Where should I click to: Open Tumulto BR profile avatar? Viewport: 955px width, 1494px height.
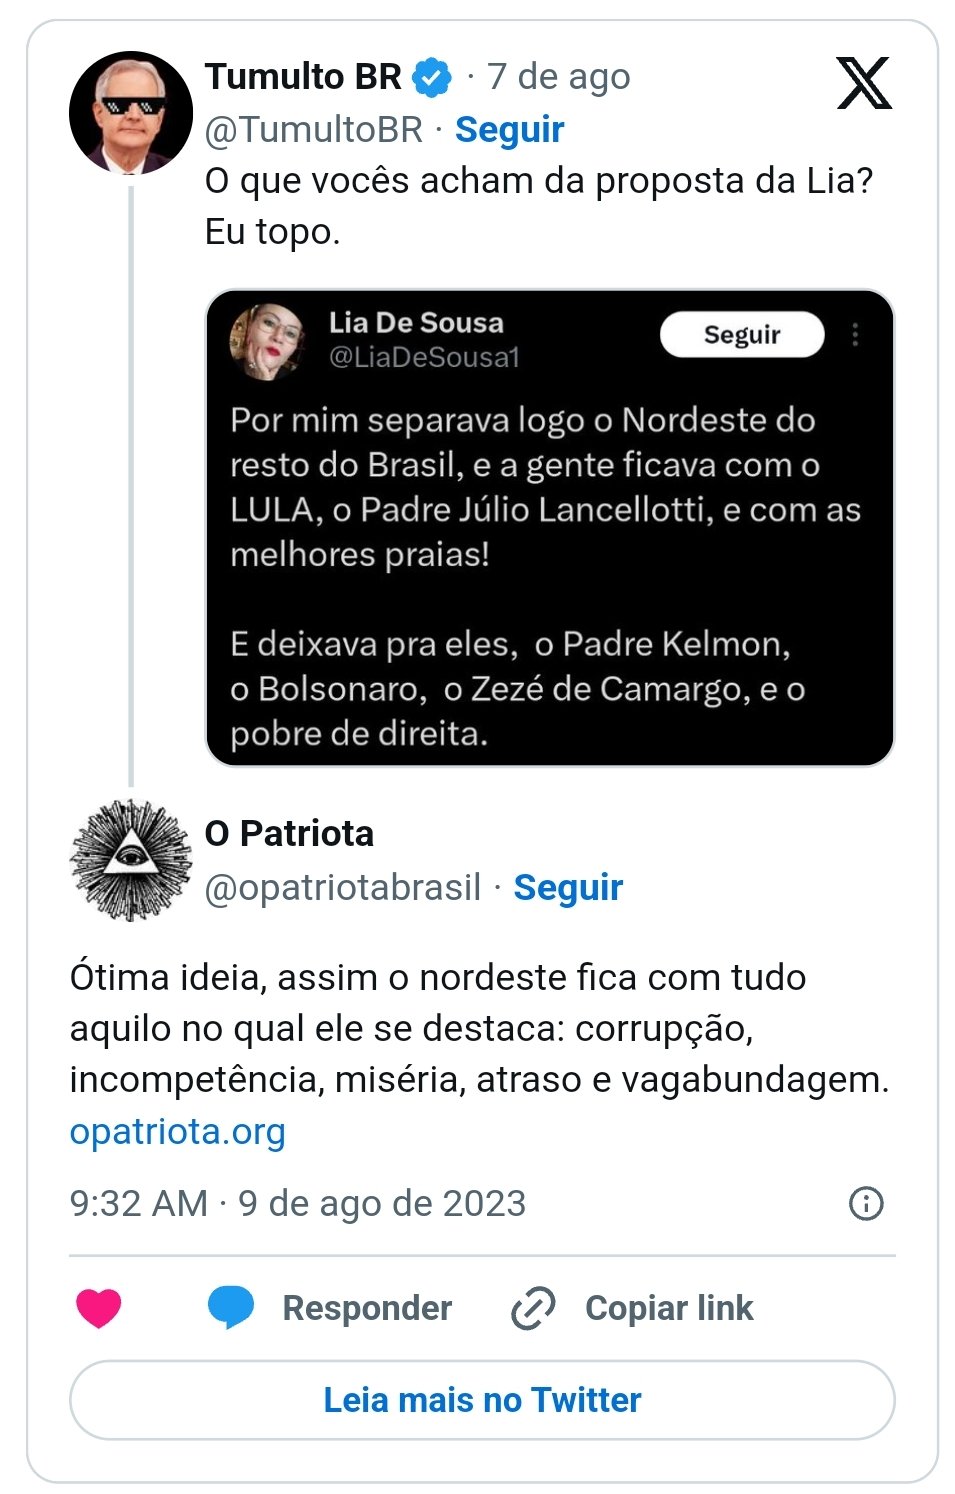(x=130, y=113)
